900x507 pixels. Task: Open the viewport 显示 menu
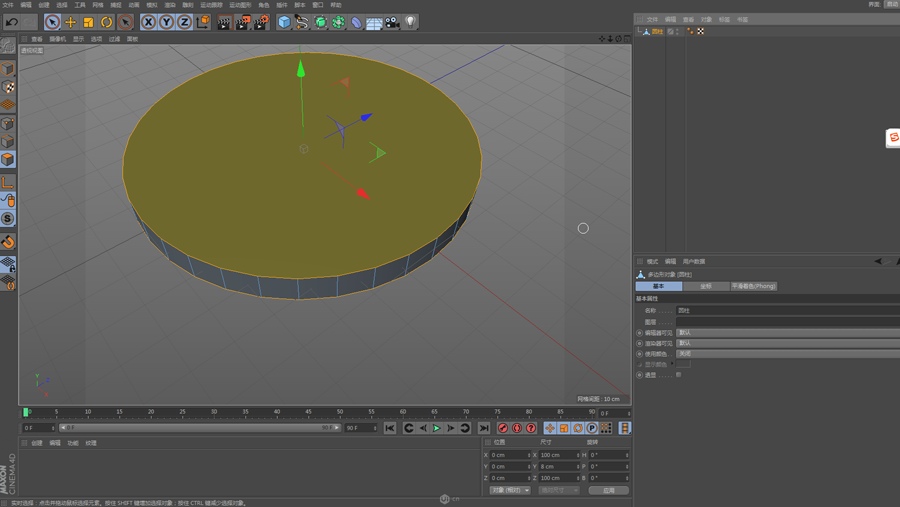78,39
